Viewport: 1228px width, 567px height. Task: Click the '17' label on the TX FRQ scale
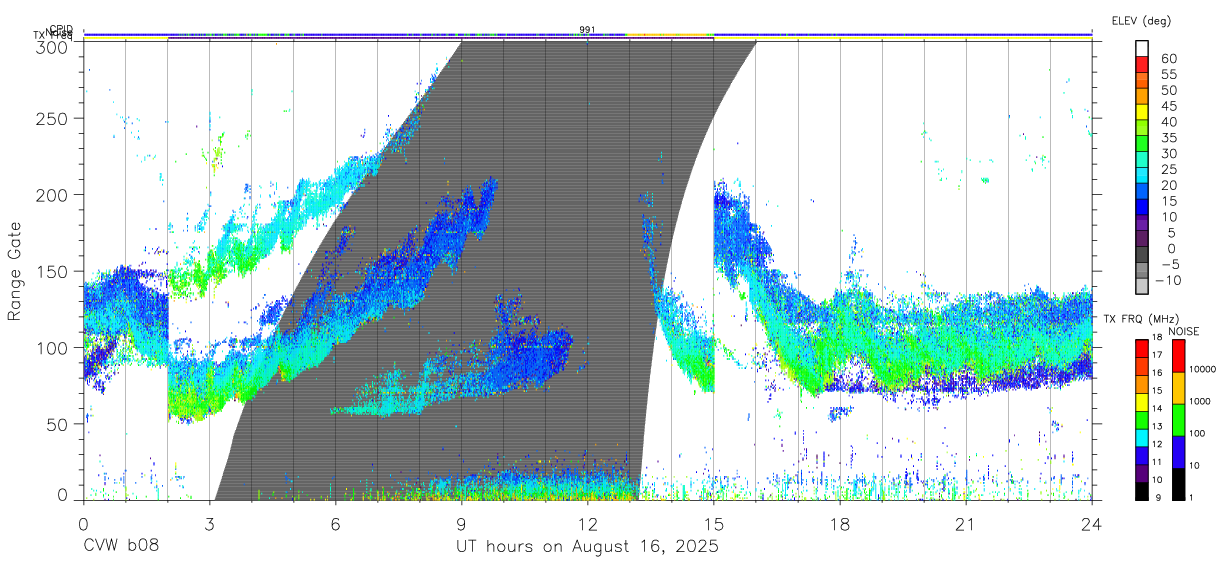1155,355
